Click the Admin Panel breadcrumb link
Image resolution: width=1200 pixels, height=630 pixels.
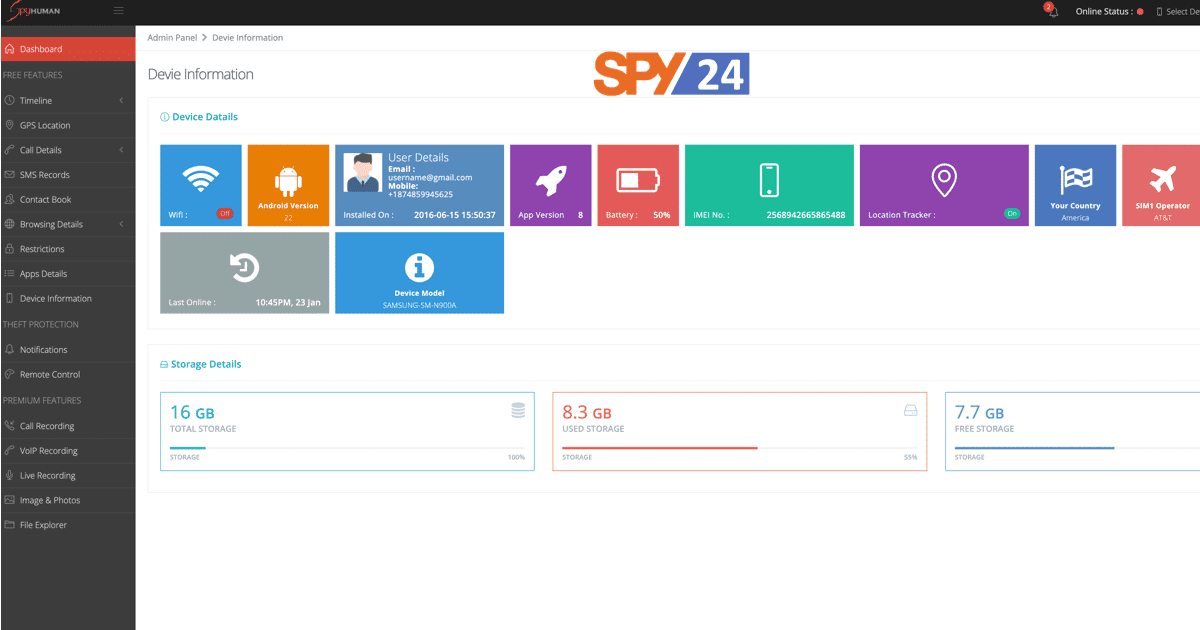pyautogui.click(x=172, y=38)
